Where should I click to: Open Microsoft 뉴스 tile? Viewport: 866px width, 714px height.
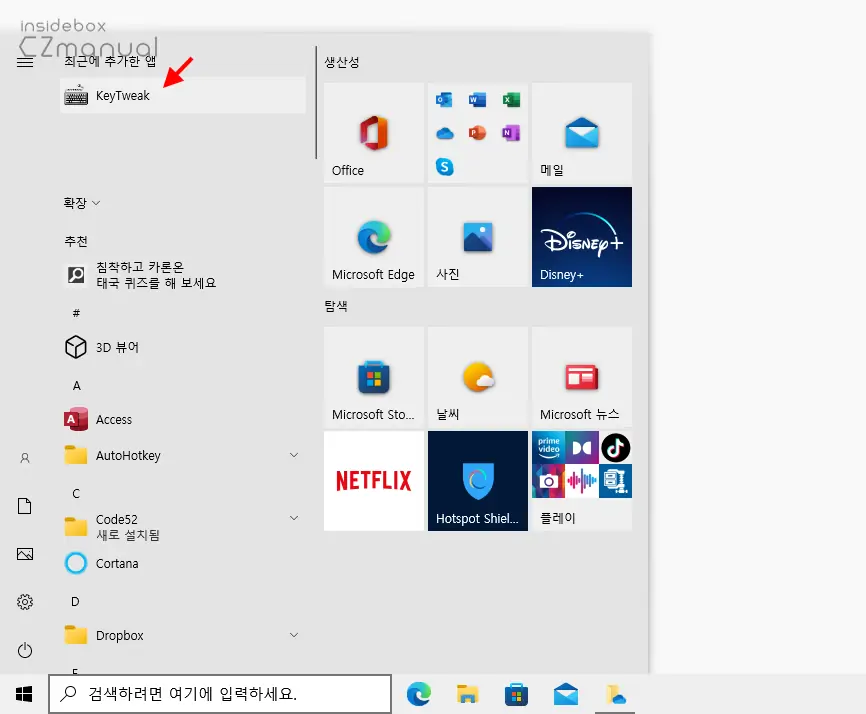coord(581,377)
